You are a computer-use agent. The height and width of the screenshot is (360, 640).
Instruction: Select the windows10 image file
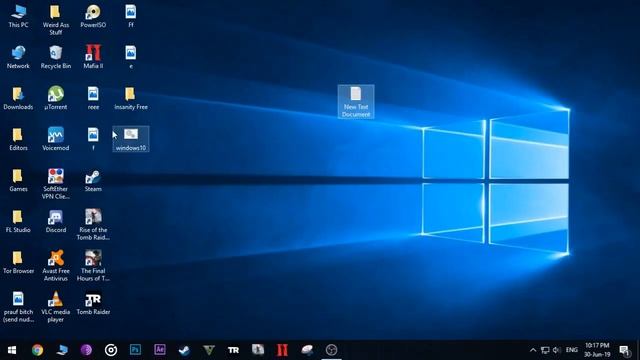click(131, 139)
